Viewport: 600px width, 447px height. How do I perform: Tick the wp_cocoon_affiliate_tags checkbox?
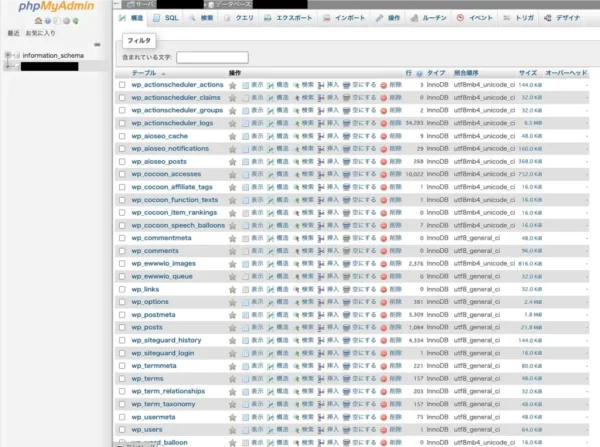point(122,187)
